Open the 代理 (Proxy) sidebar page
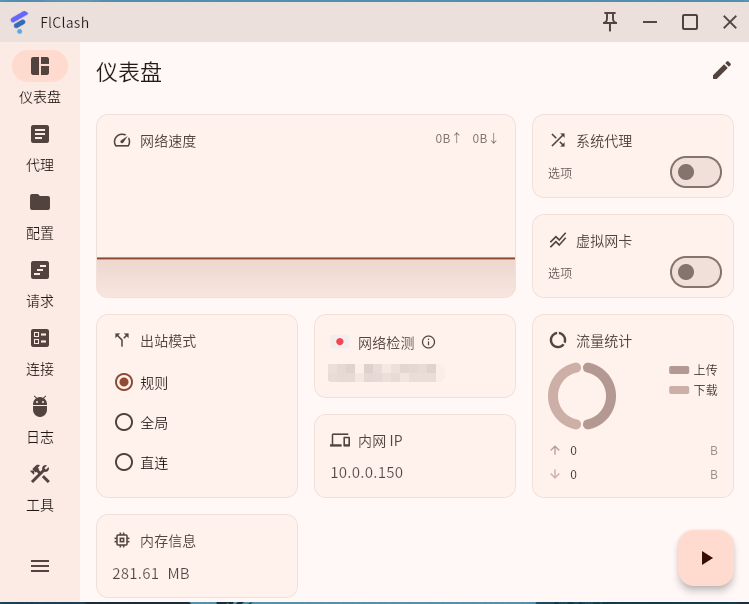 click(40, 148)
